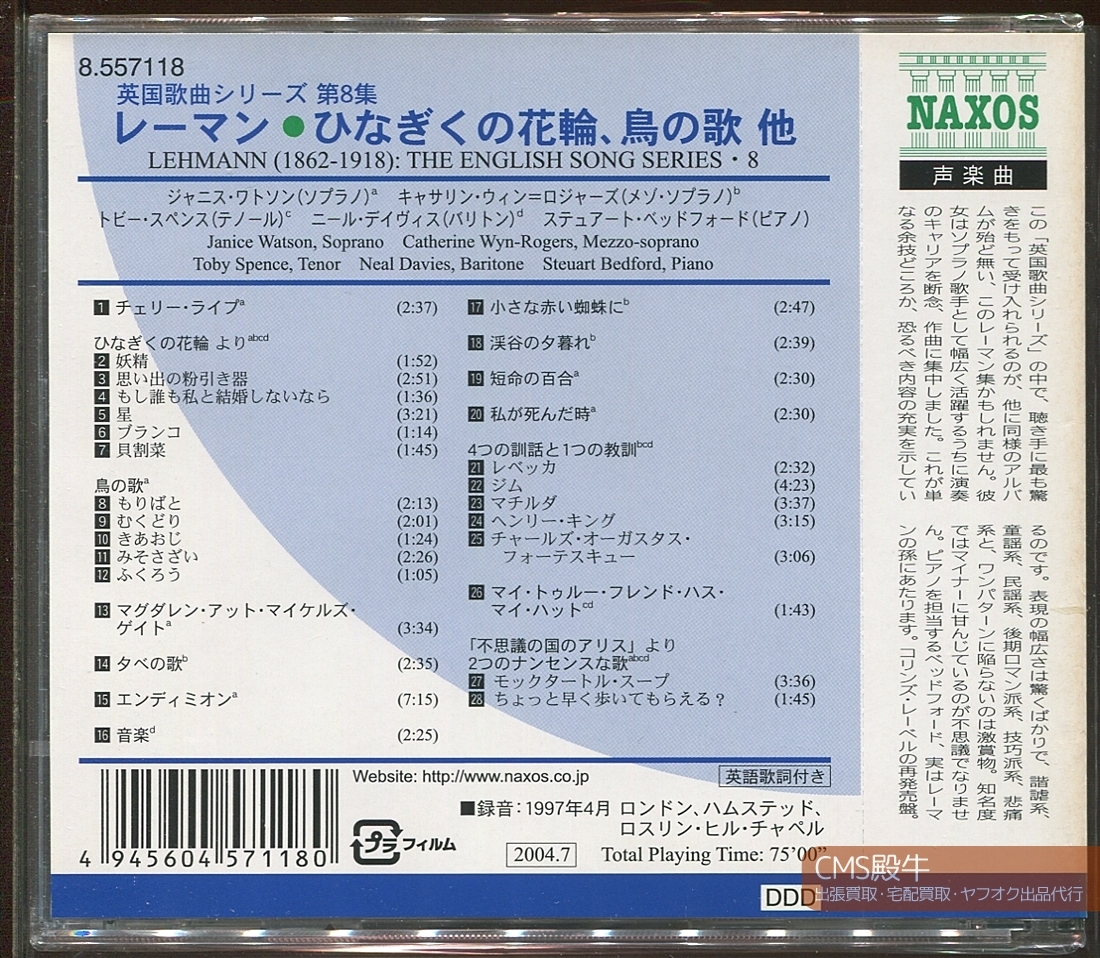Select track title レベッカ
The image size is (1100, 958).
point(524,468)
